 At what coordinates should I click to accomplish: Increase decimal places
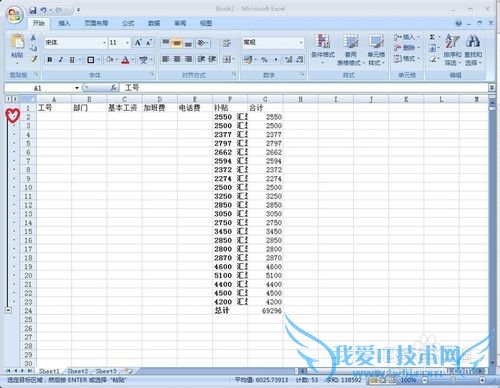click(289, 60)
